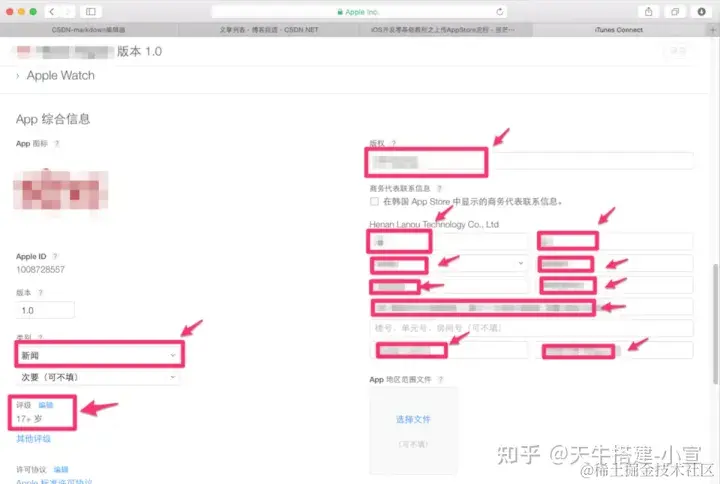This screenshot has width=720, height=484.
Task: Click the version input field containing 1.0
Action: point(45,310)
